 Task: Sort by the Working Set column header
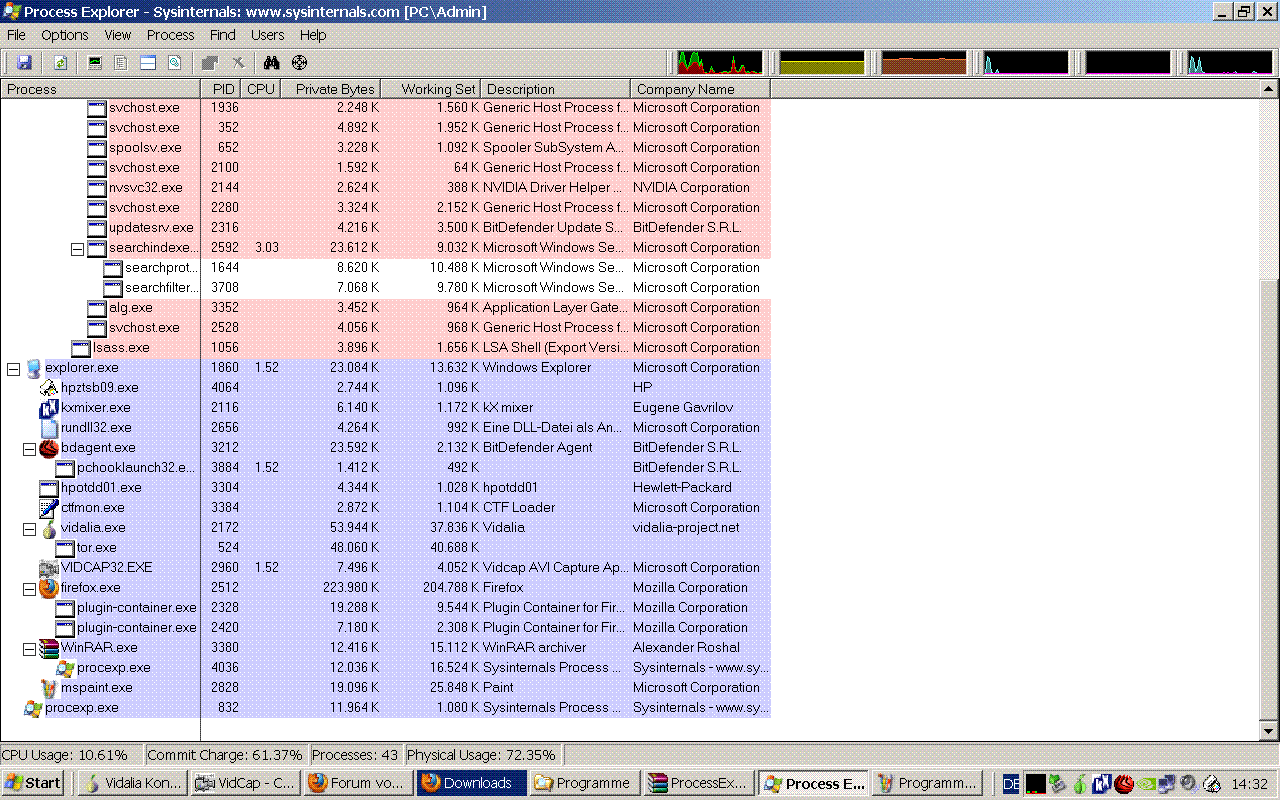point(431,89)
